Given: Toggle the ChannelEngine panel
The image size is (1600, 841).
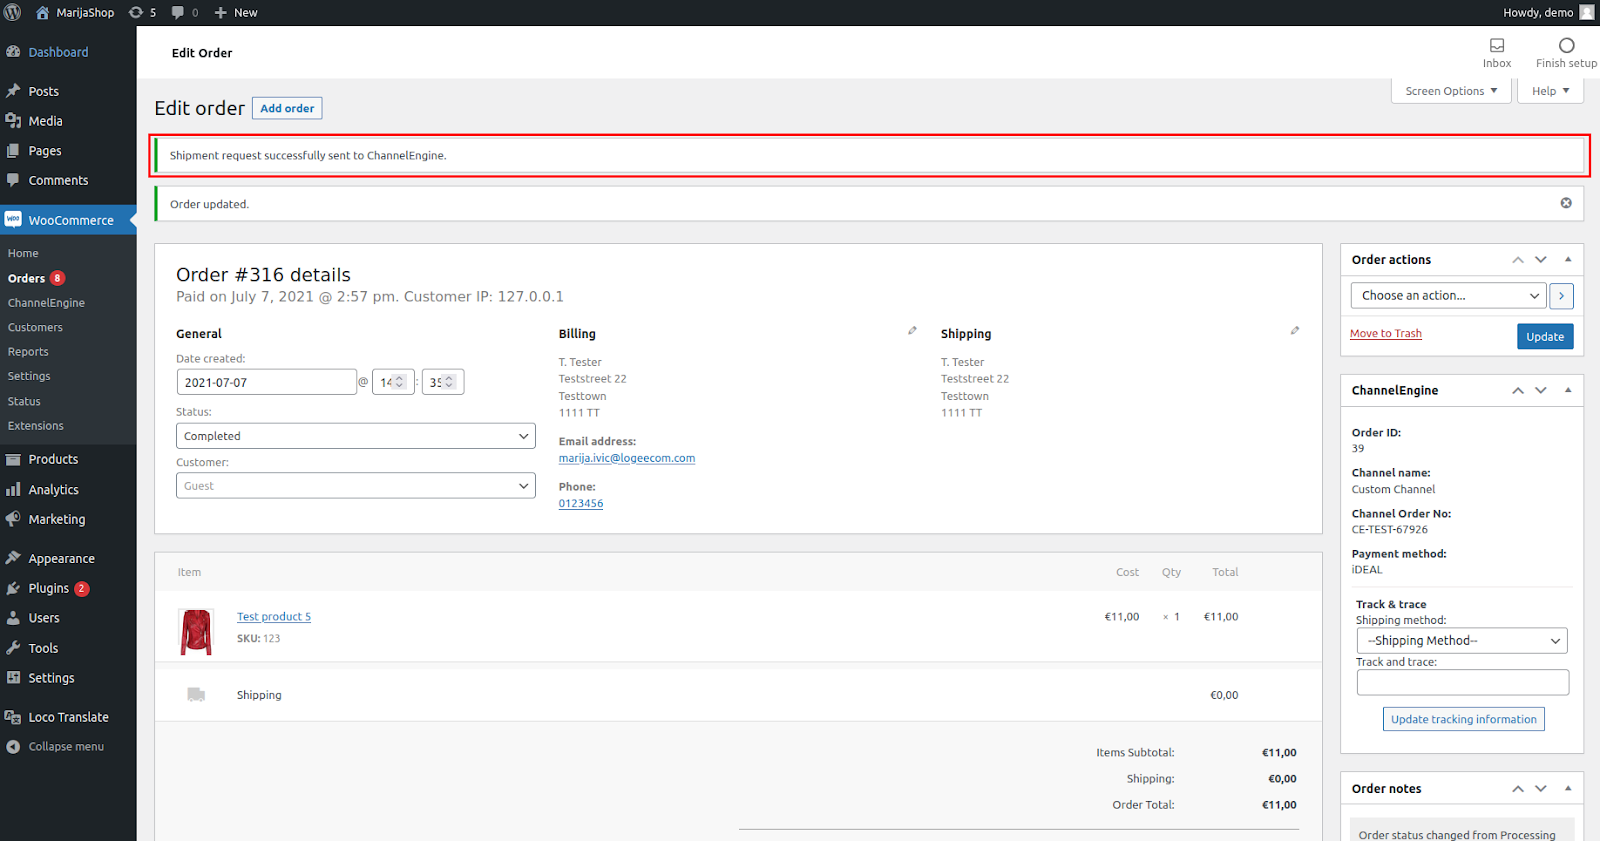Looking at the screenshot, I should [x=1567, y=391].
